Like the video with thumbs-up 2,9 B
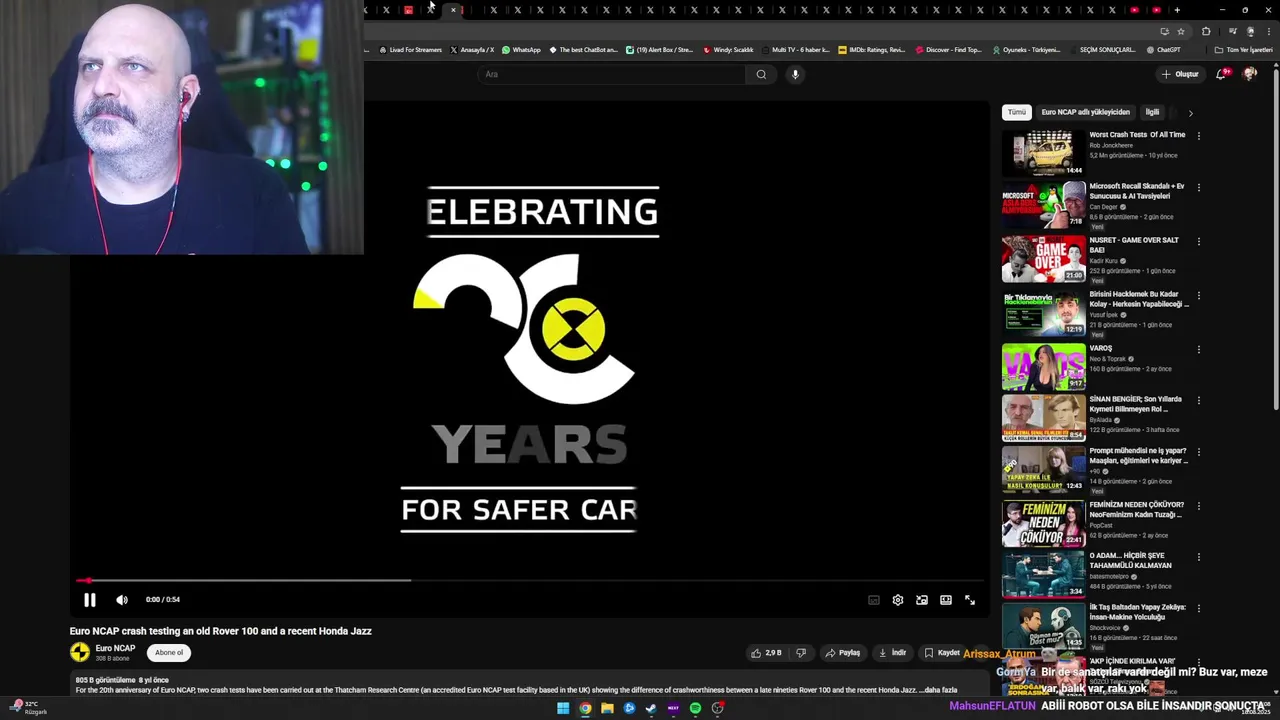 pos(766,653)
